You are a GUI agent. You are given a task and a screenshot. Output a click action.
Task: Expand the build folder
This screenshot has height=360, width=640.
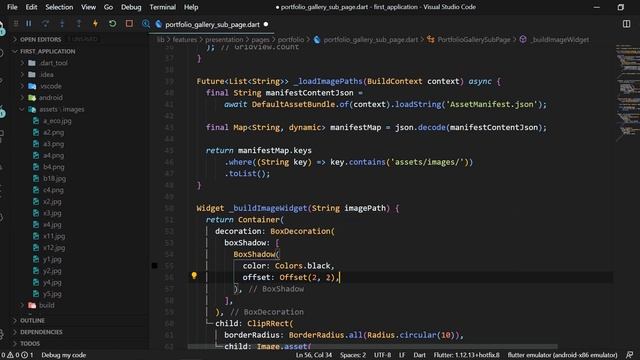pyautogui.click(x=47, y=305)
